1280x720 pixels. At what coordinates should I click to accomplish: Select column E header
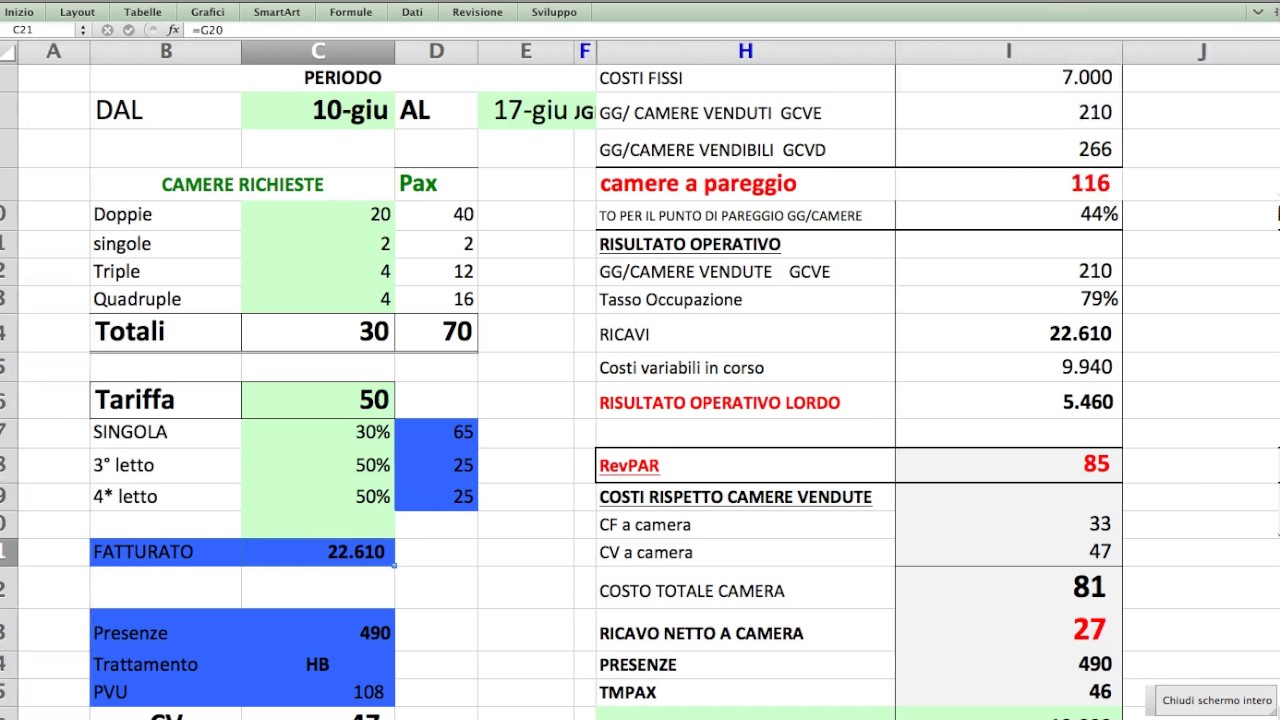click(x=526, y=51)
